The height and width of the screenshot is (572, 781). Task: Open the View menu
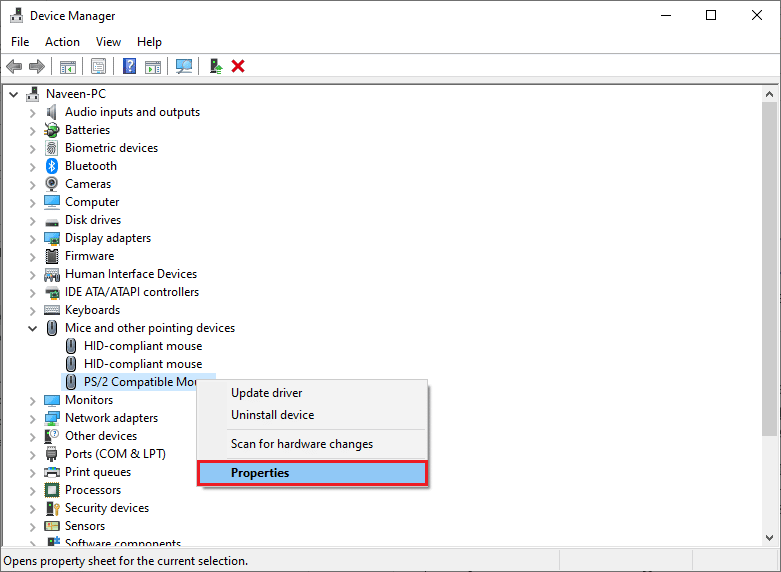point(108,42)
